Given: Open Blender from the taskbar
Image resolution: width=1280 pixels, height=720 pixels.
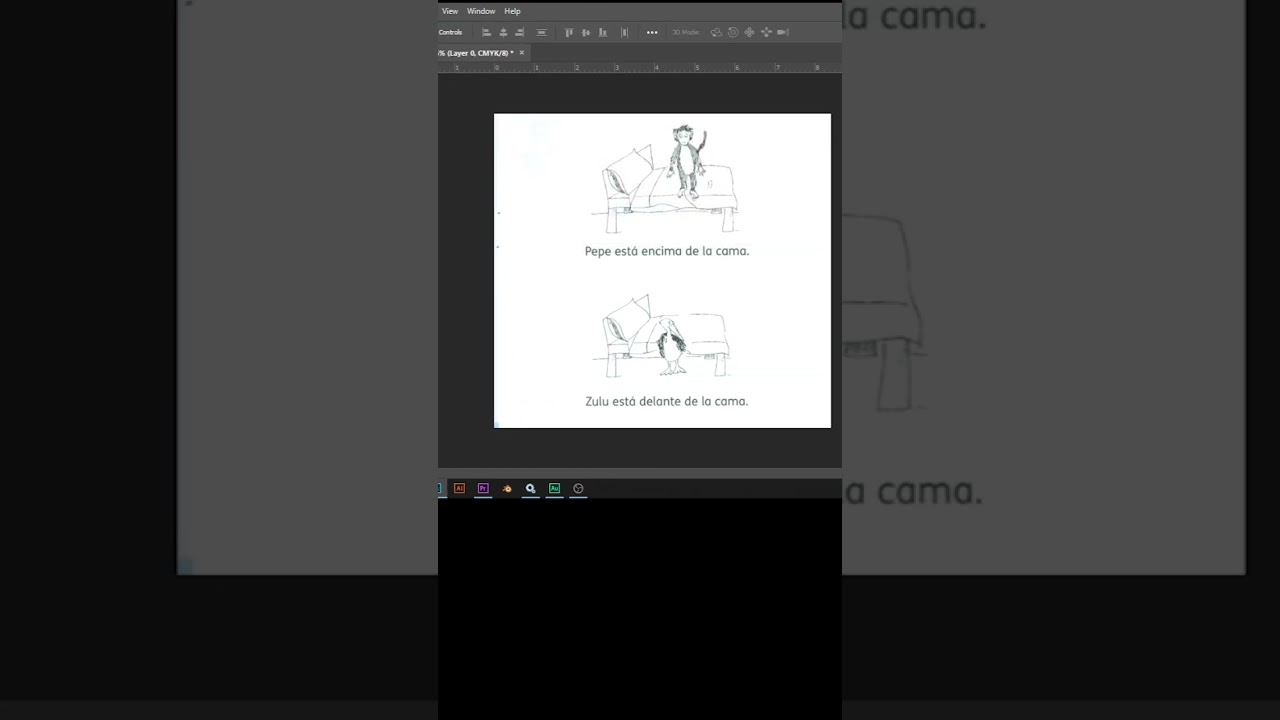Looking at the screenshot, I should tap(507, 488).
